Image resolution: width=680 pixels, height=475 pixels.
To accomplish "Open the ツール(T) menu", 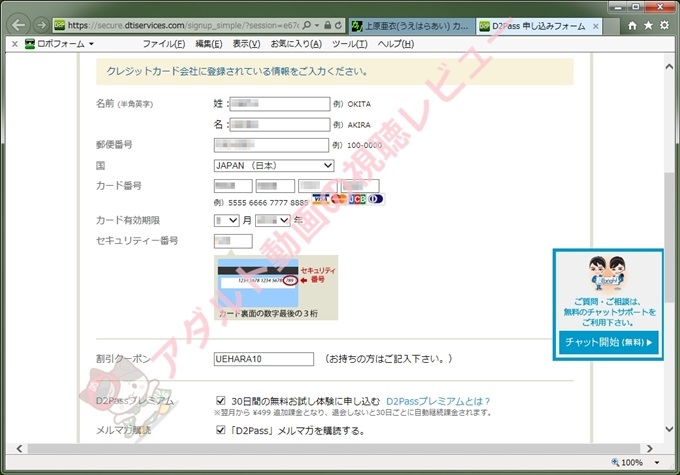I will coord(350,44).
